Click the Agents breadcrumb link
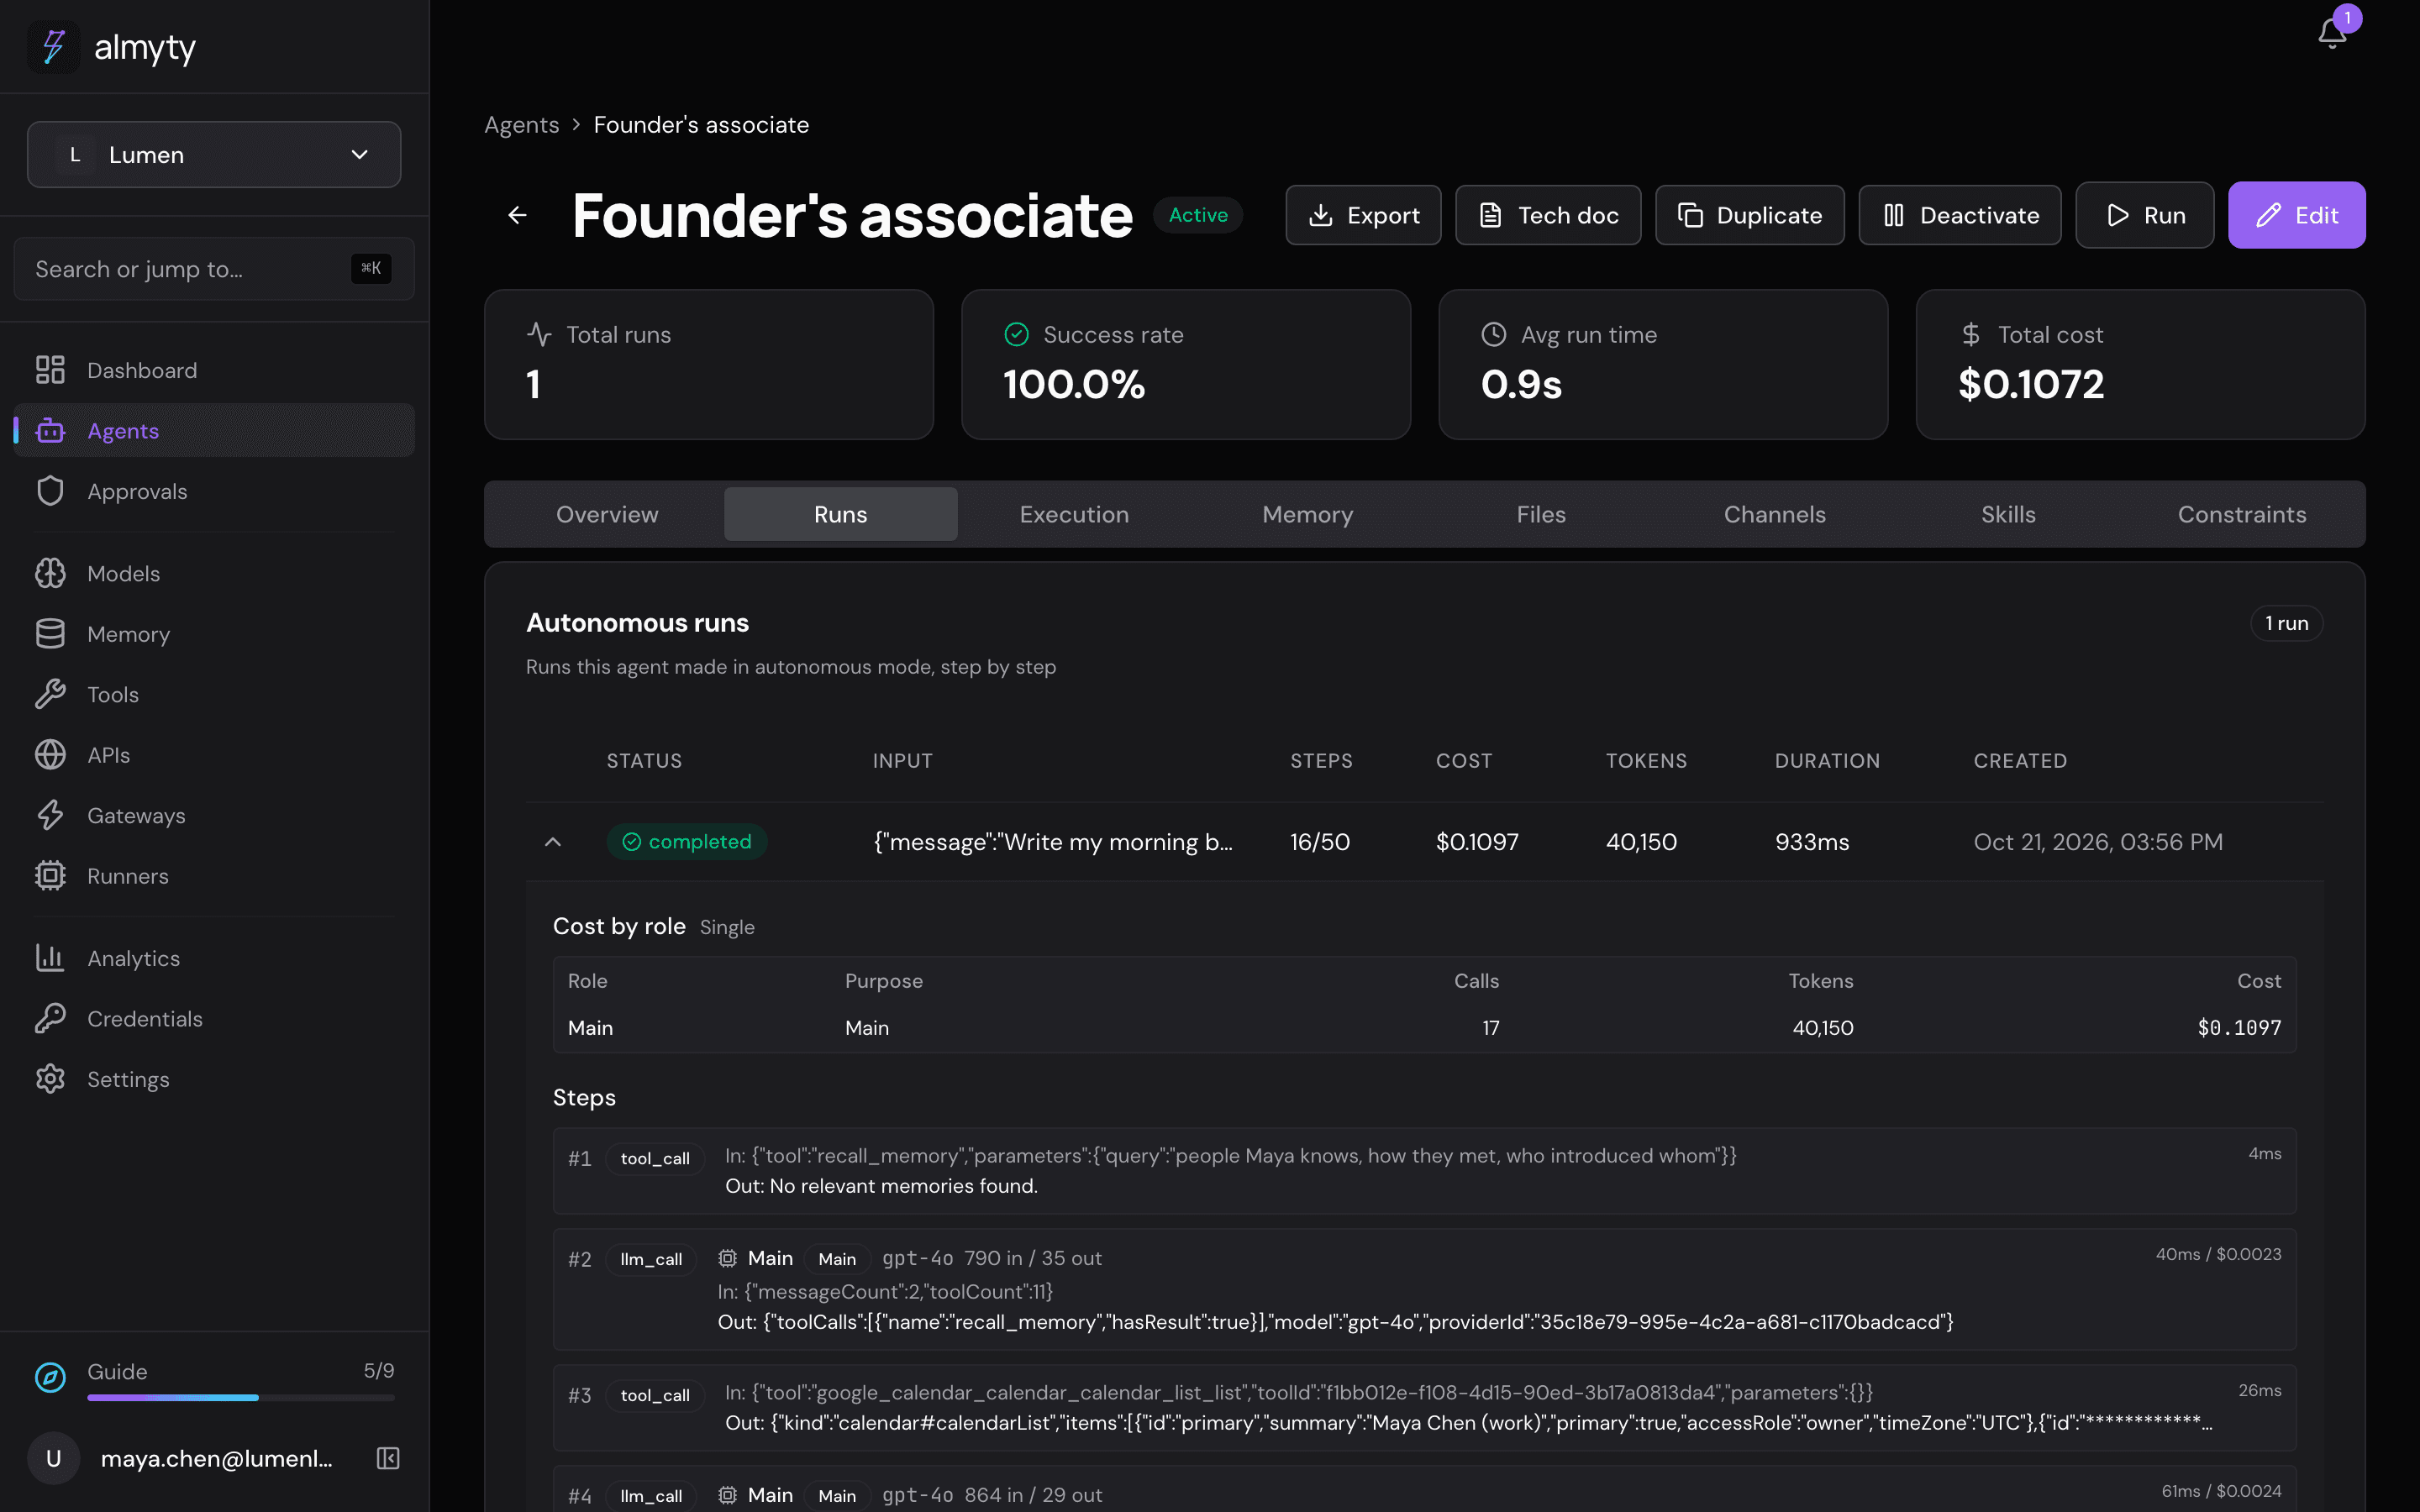 pos(521,125)
